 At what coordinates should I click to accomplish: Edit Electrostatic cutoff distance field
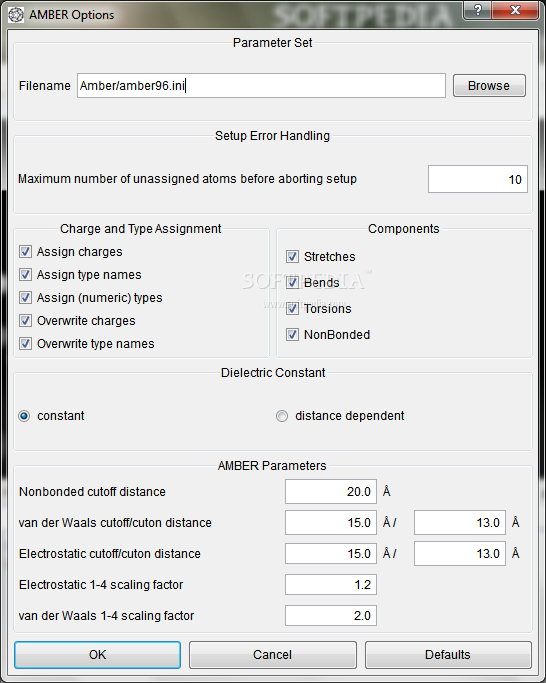[331, 554]
